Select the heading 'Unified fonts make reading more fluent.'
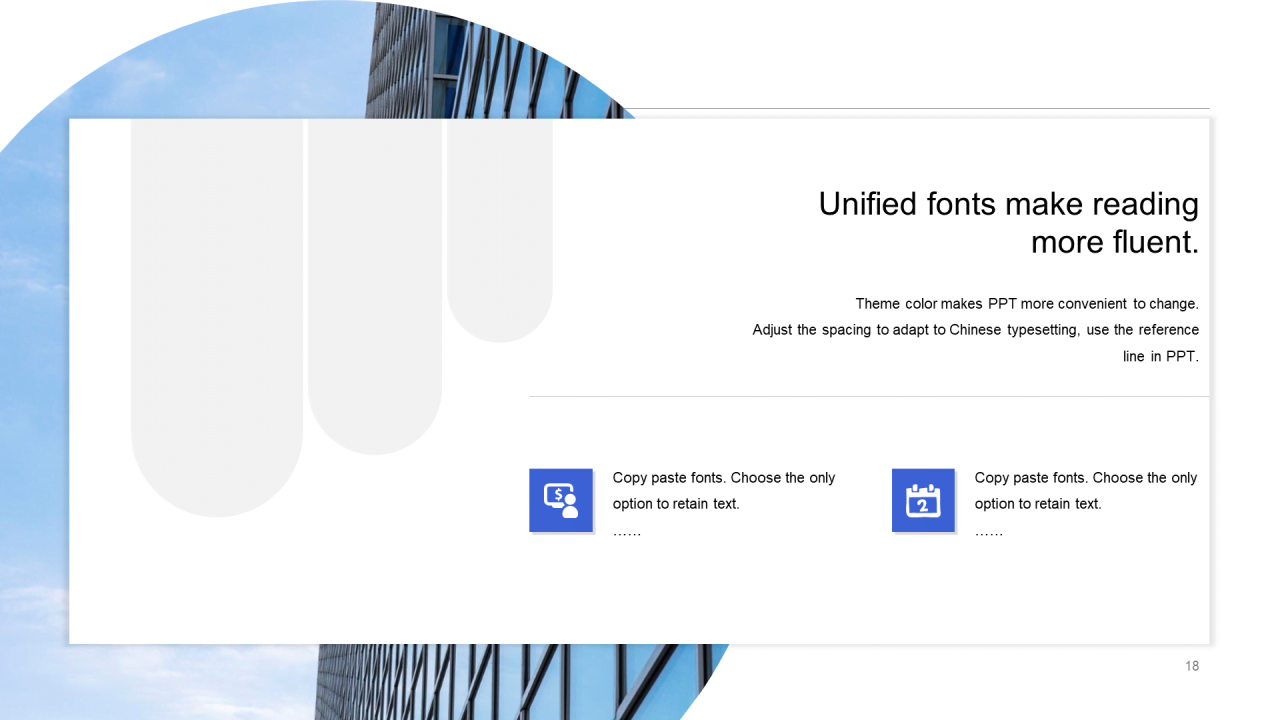1280x720 pixels. pos(1009,223)
